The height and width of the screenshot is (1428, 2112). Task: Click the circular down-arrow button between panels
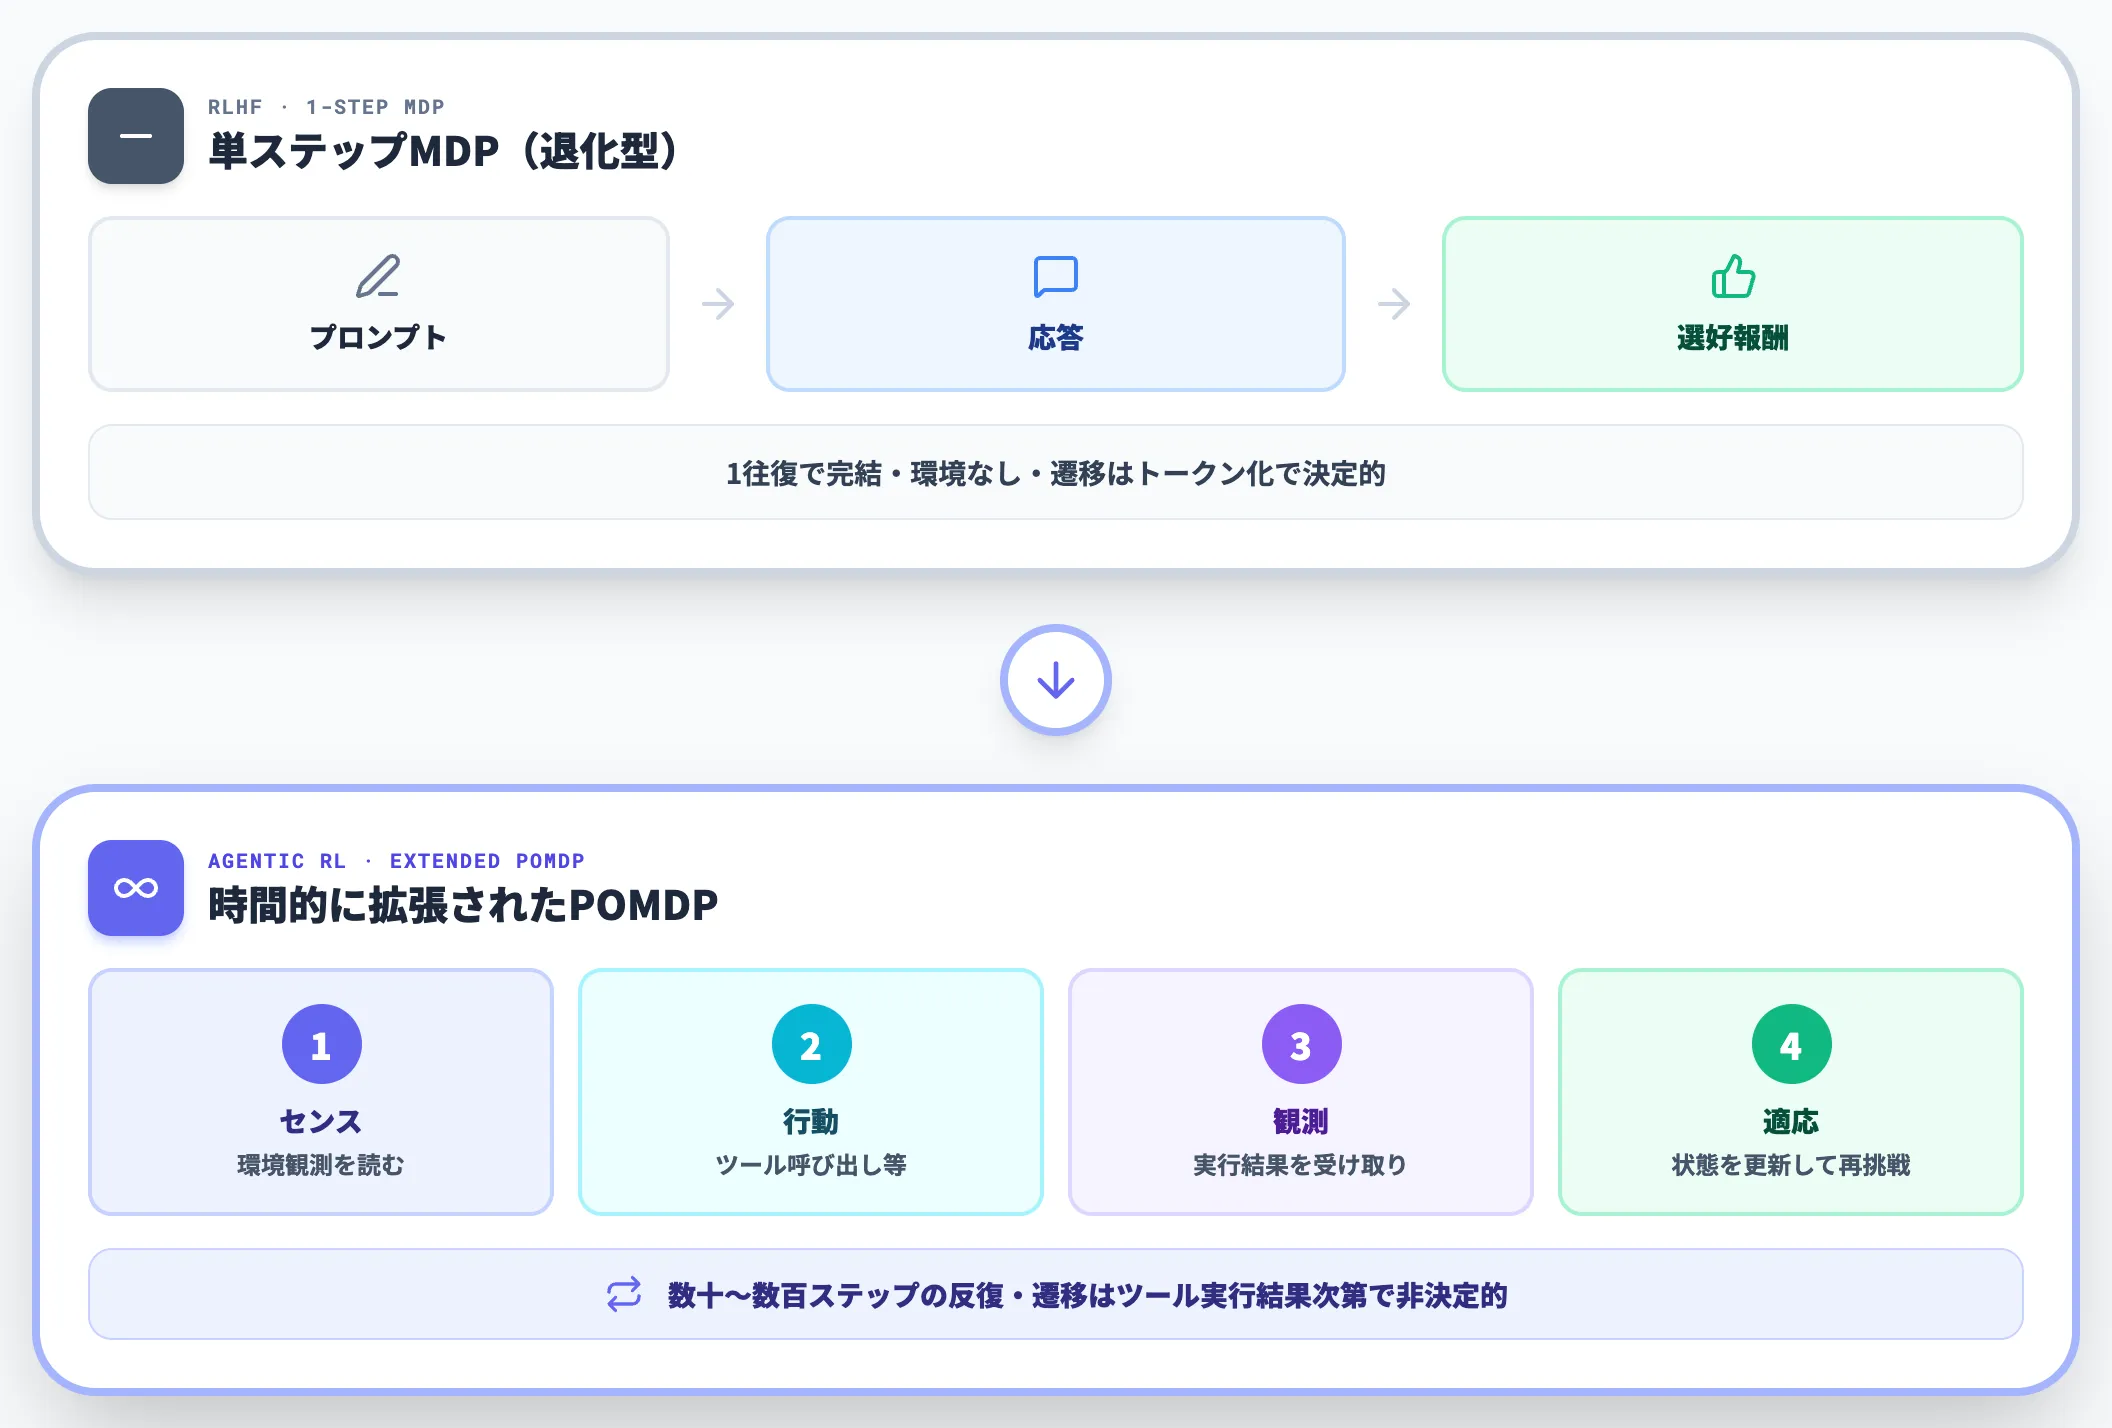click(1056, 680)
